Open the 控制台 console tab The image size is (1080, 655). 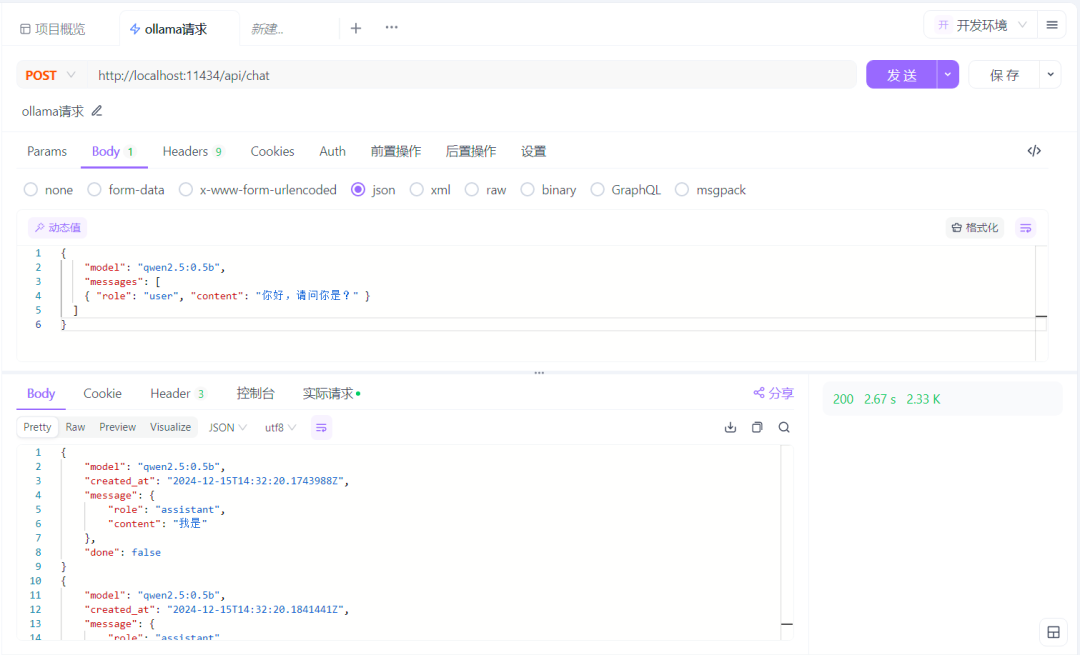click(x=256, y=394)
